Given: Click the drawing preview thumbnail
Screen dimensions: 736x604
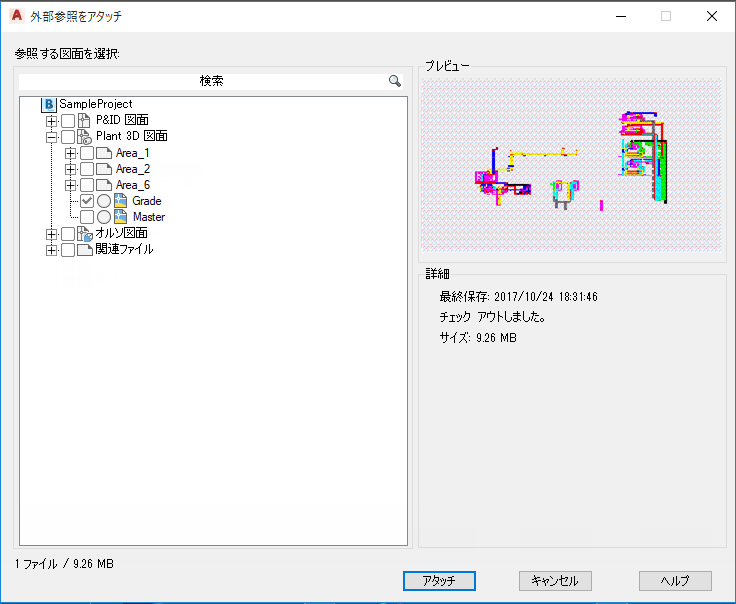Looking at the screenshot, I should pos(571,165).
